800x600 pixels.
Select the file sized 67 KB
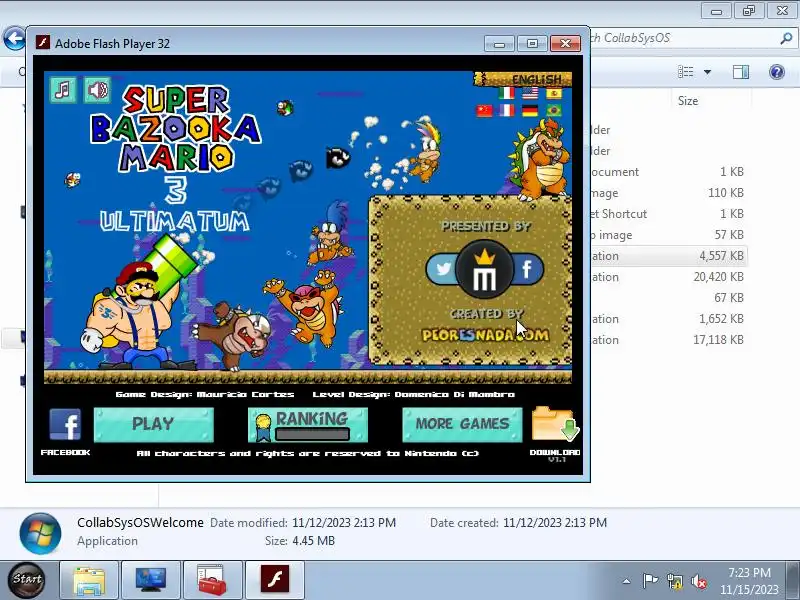coord(668,297)
